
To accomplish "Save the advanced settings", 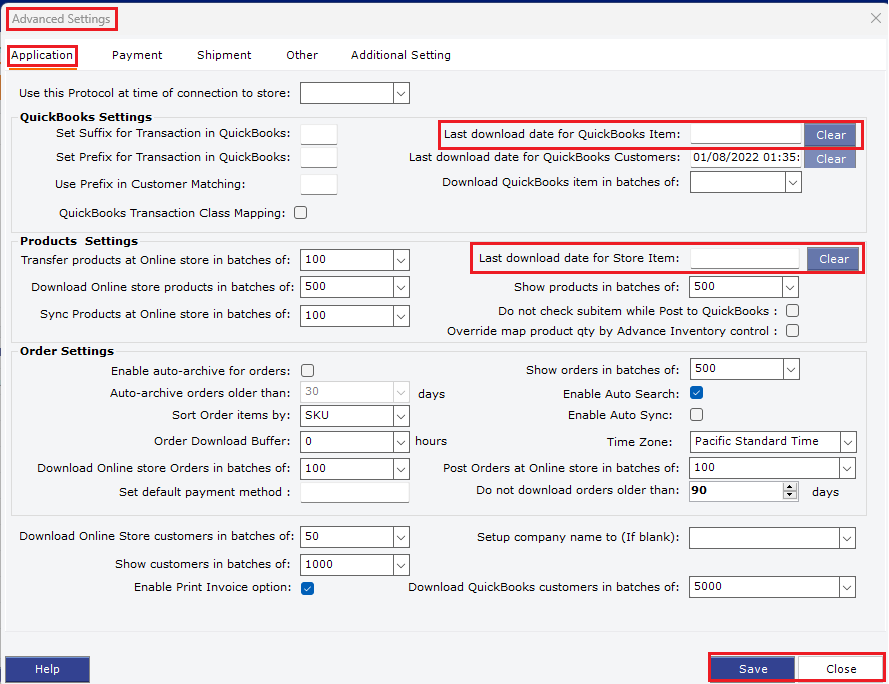I will point(753,669).
